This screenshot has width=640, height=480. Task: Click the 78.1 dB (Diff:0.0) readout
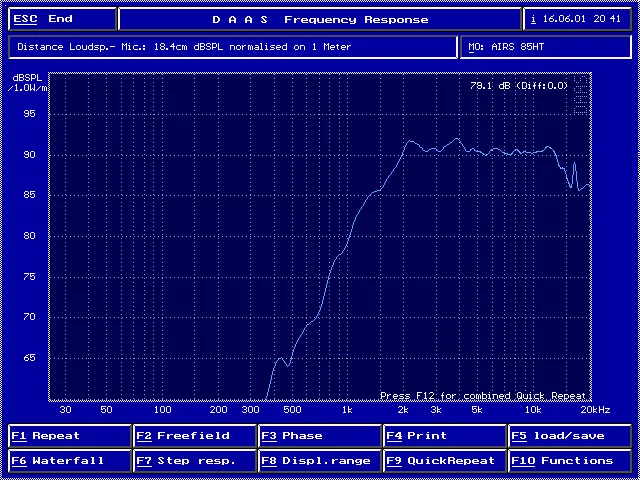click(519, 86)
